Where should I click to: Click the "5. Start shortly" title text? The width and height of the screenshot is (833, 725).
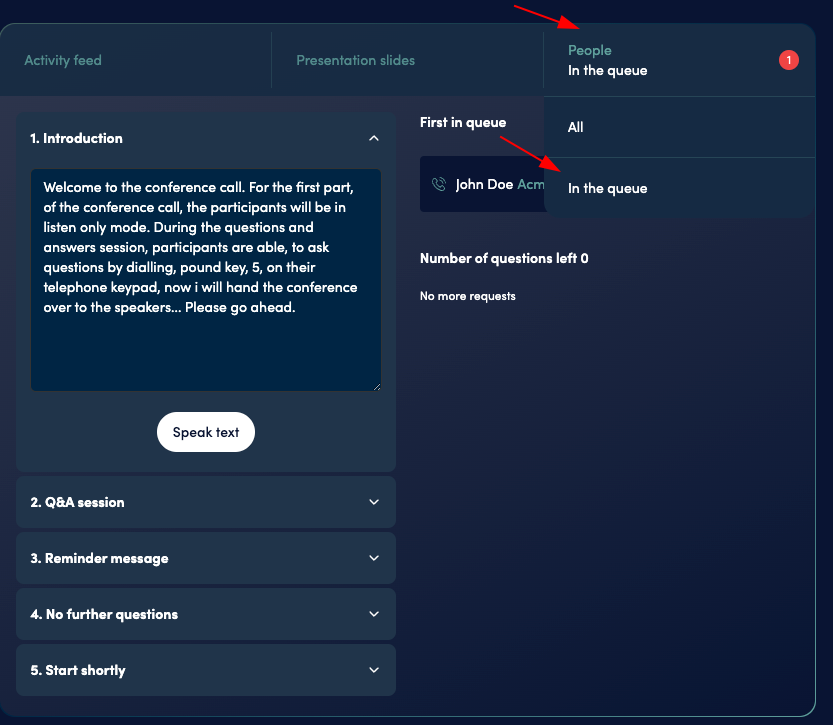[x=78, y=670]
